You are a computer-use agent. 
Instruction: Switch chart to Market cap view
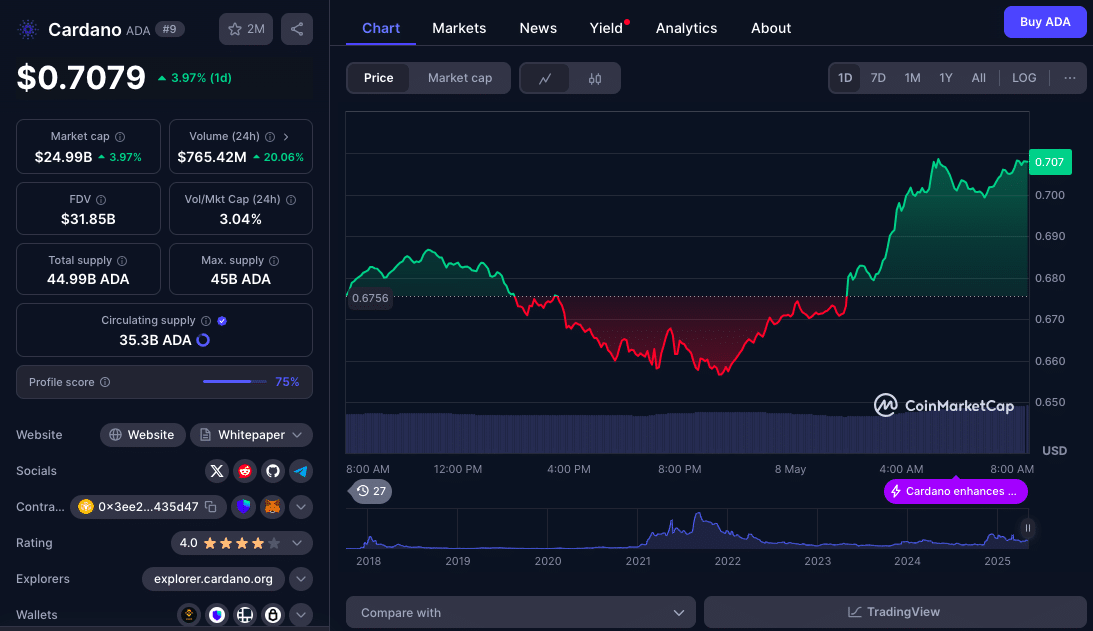tap(459, 78)
